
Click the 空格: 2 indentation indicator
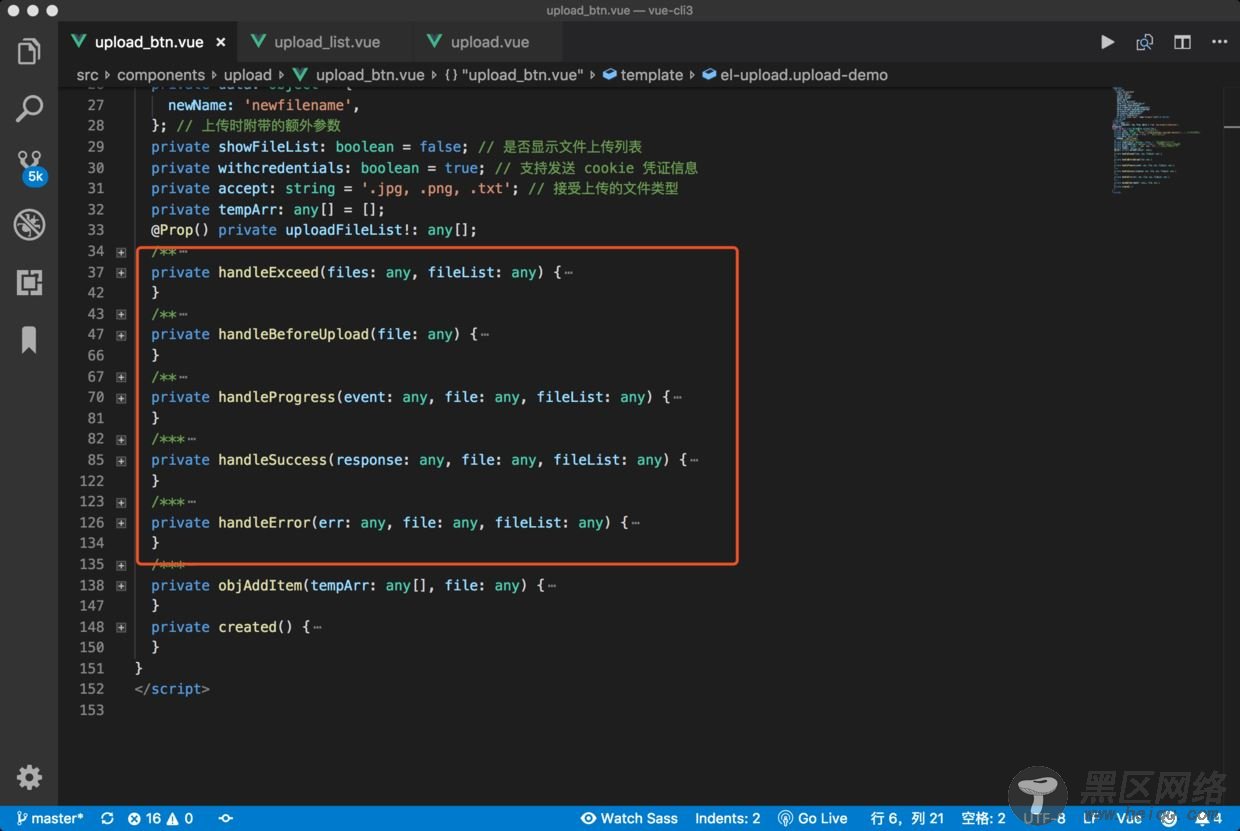983,818
